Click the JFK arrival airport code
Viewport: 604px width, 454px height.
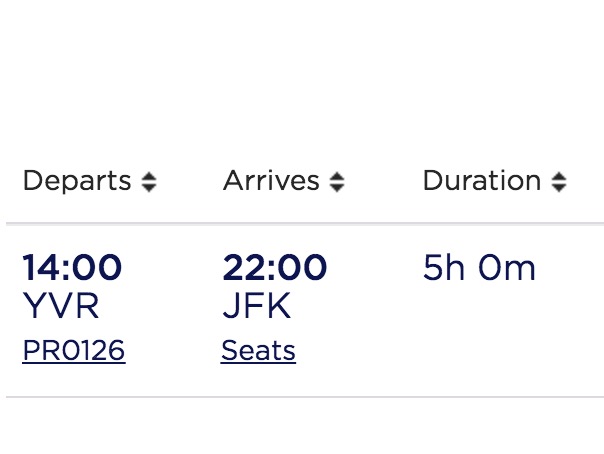(257, 305)
